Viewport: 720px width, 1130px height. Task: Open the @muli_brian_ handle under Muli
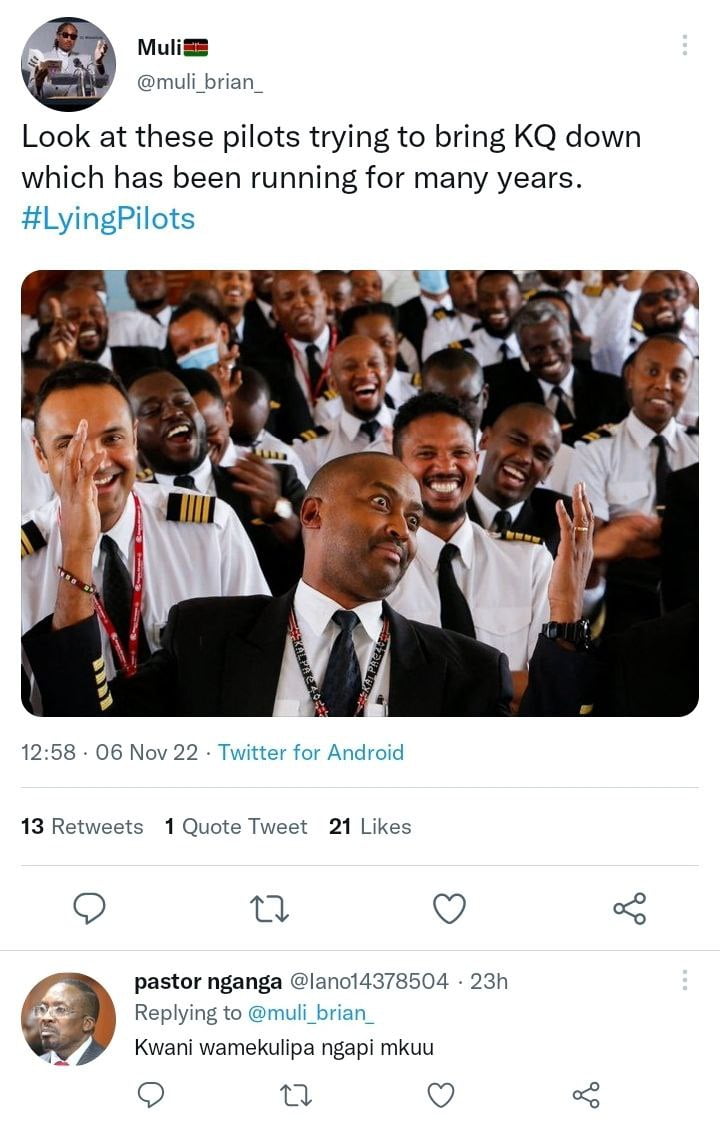pyautogui.click(x=200, y=81)
